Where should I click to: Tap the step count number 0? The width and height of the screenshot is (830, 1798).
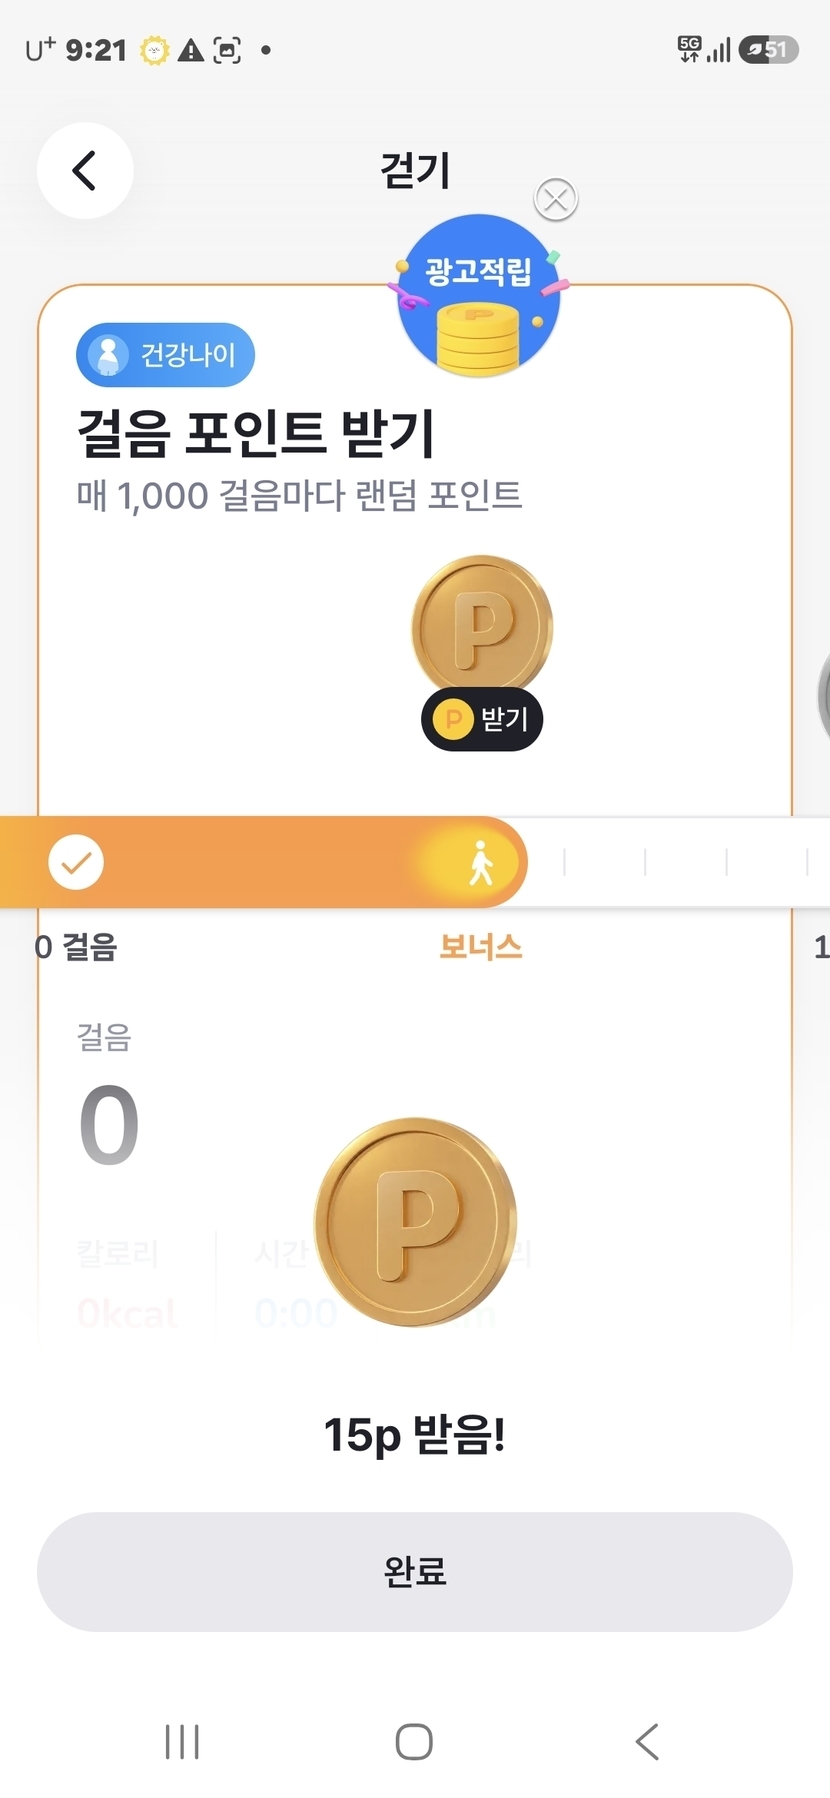(x=109, y=1125)
